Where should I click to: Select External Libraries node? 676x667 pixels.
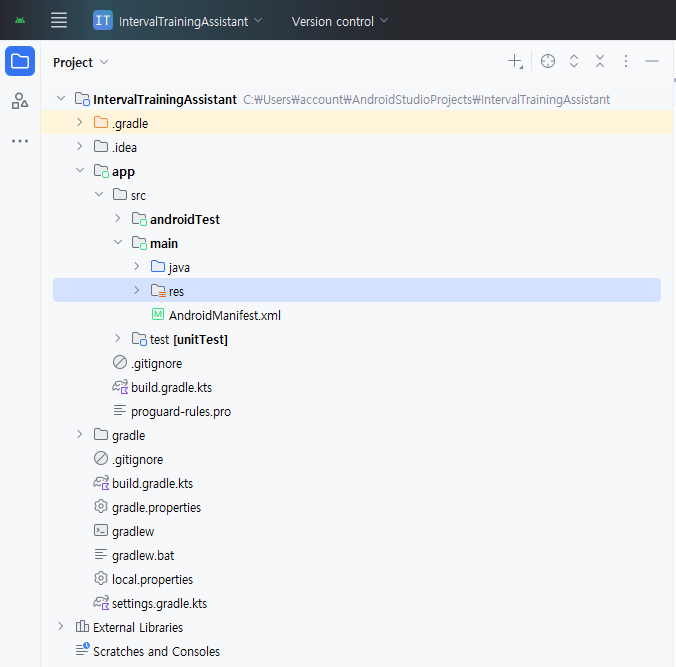[x=138, y=628]
